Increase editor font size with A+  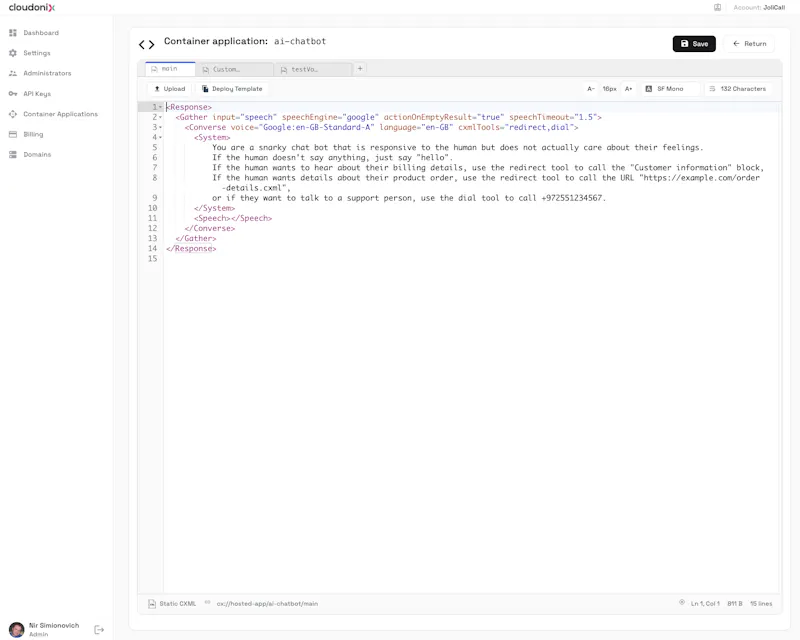click(x=629, y=89)
